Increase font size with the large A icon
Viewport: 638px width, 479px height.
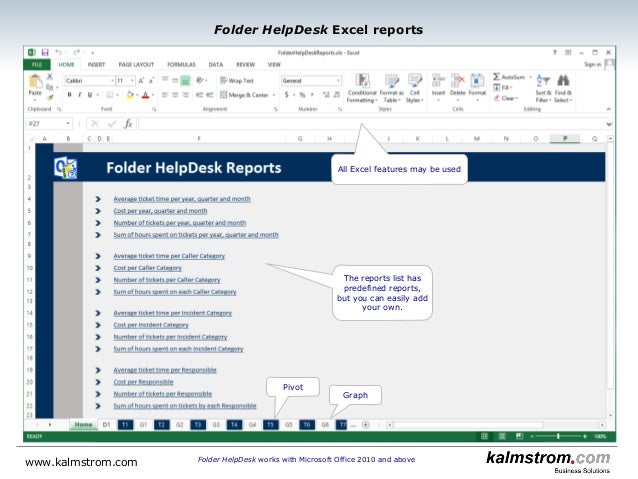click(x=141, y=81)
